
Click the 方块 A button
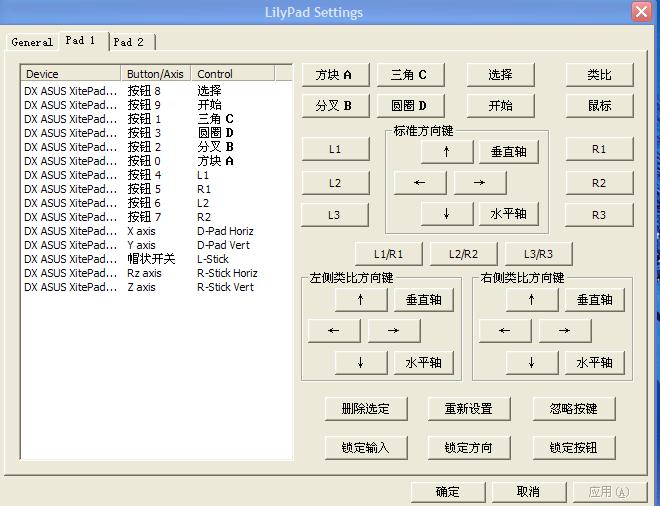point(334,75)
